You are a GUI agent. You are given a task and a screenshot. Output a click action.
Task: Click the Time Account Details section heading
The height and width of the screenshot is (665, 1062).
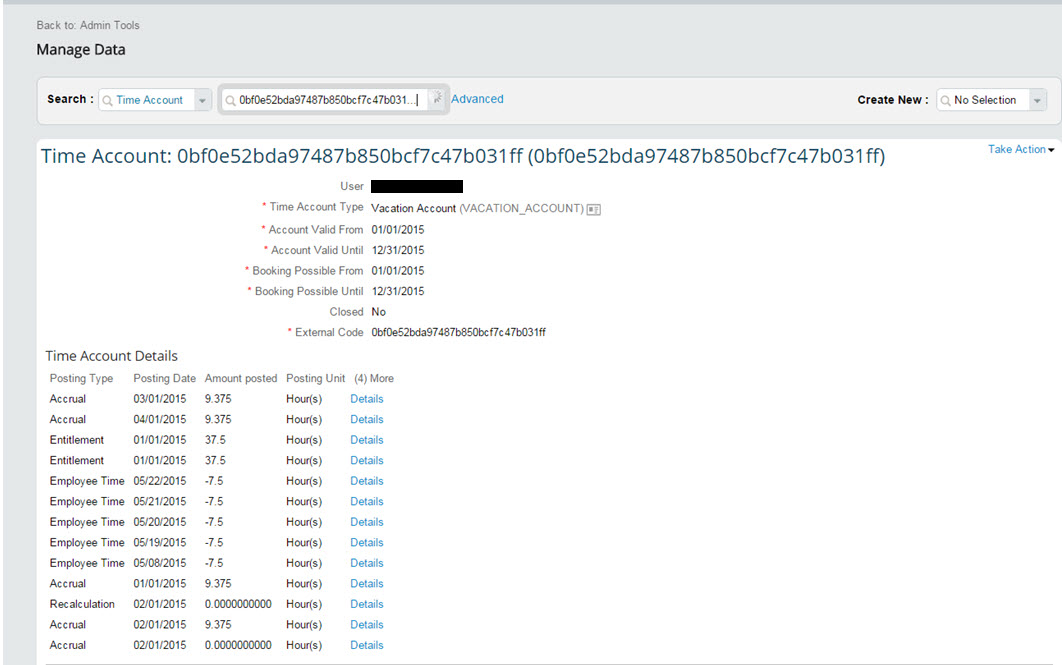(111, 356)
